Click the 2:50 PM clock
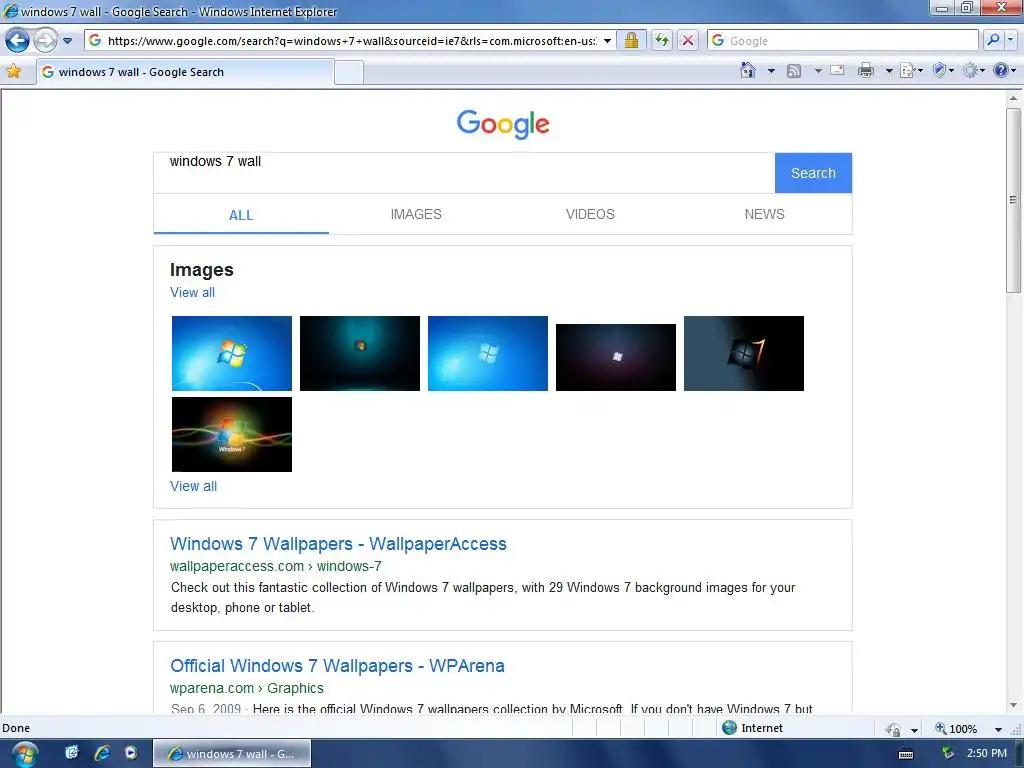This screenshot has width=1024, height=768. coord(987,754)
